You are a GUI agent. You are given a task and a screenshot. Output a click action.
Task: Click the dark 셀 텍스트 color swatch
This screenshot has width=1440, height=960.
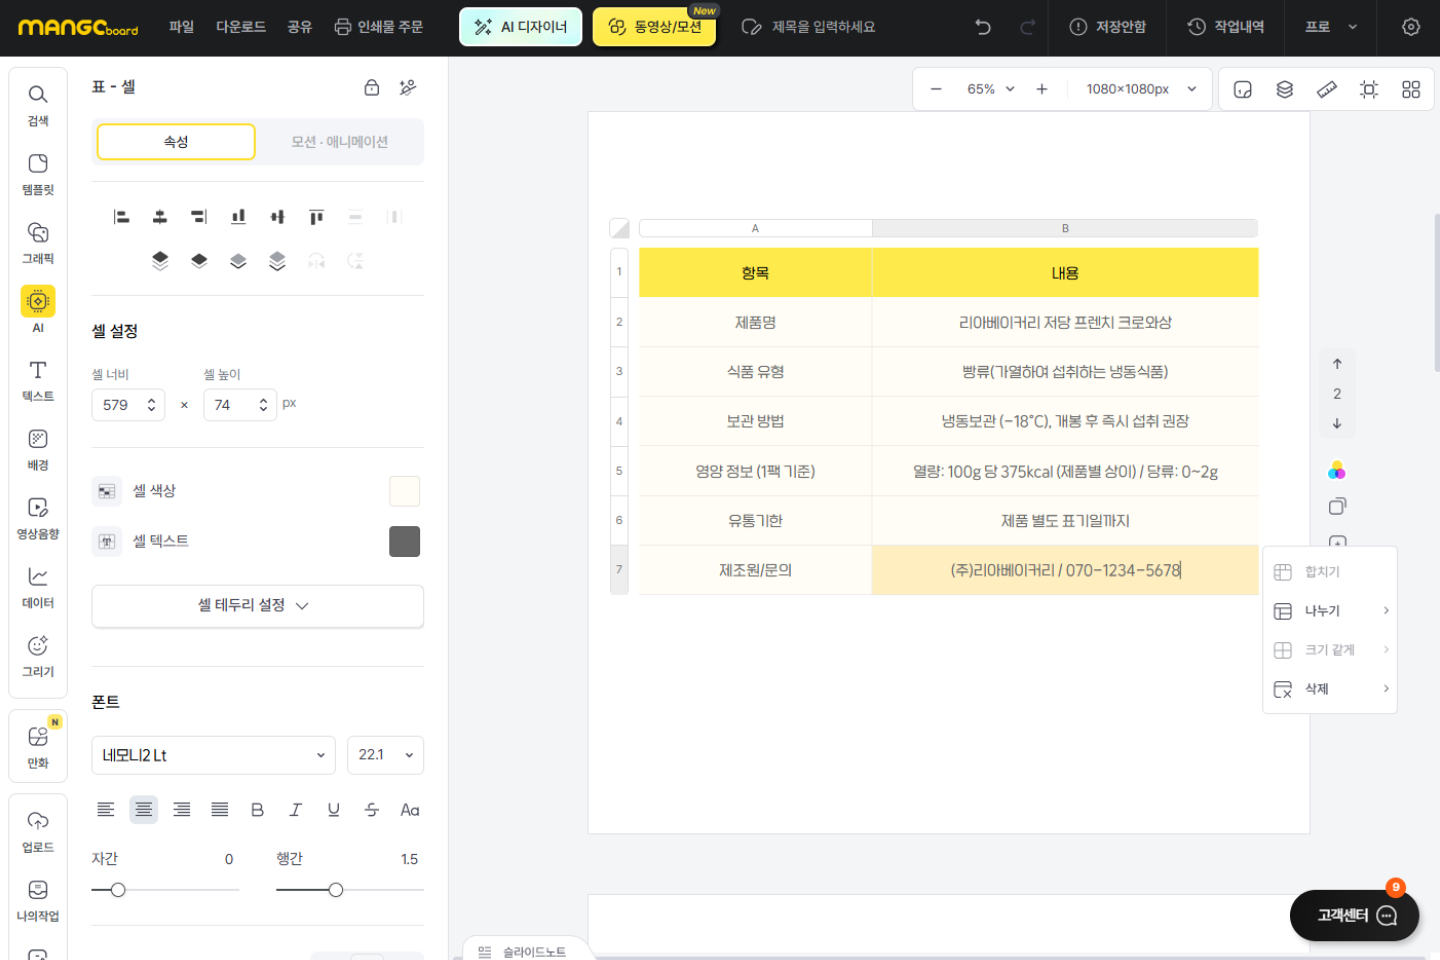coord(404,541)
